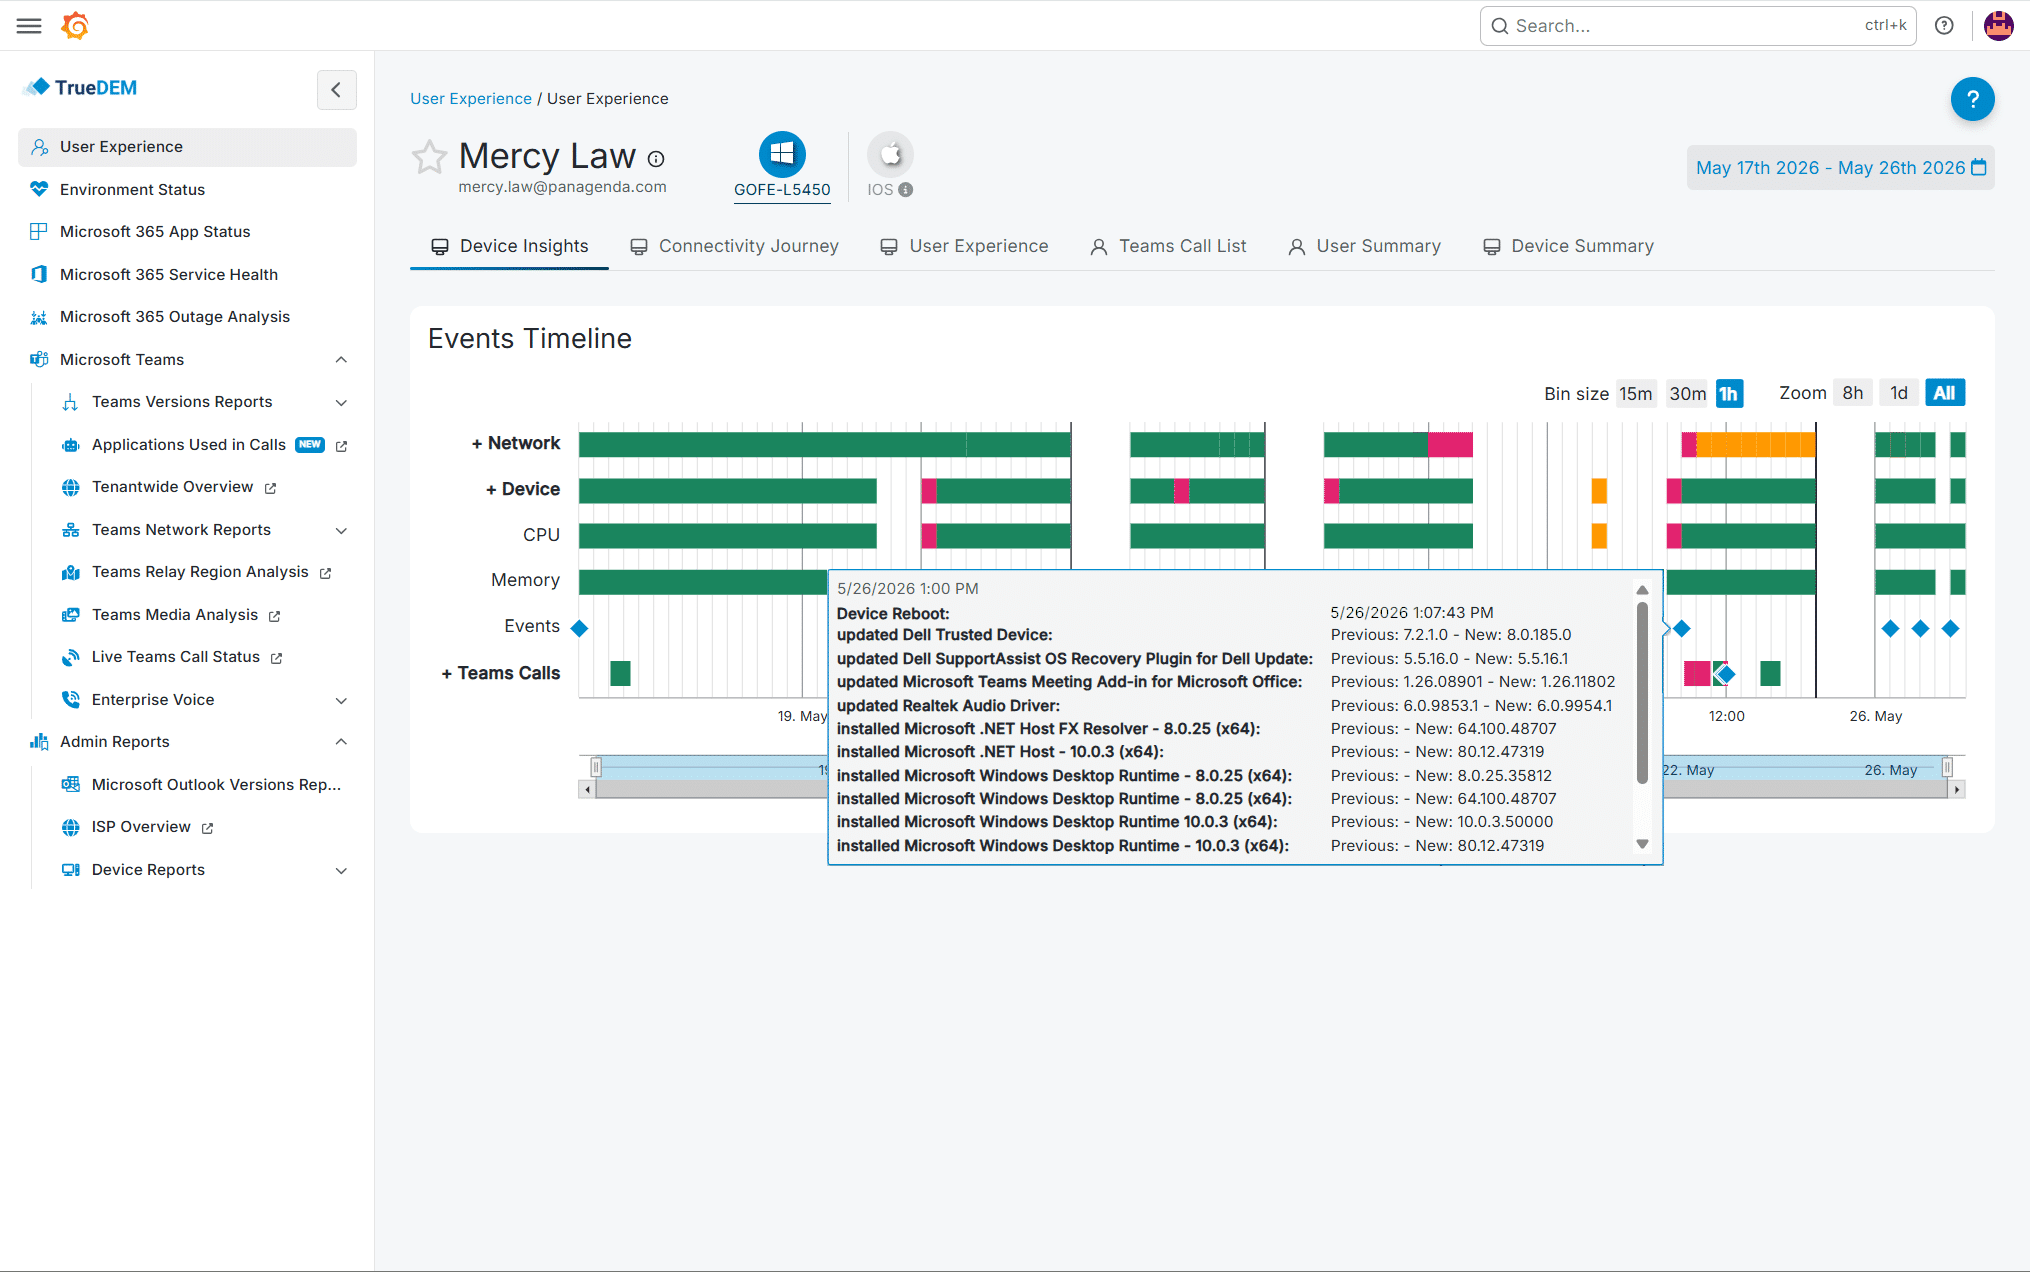Viewport: 2030px width, 1272px height.
Task: Open the Teams Call List tab
Action: [x=1168, y=246]
